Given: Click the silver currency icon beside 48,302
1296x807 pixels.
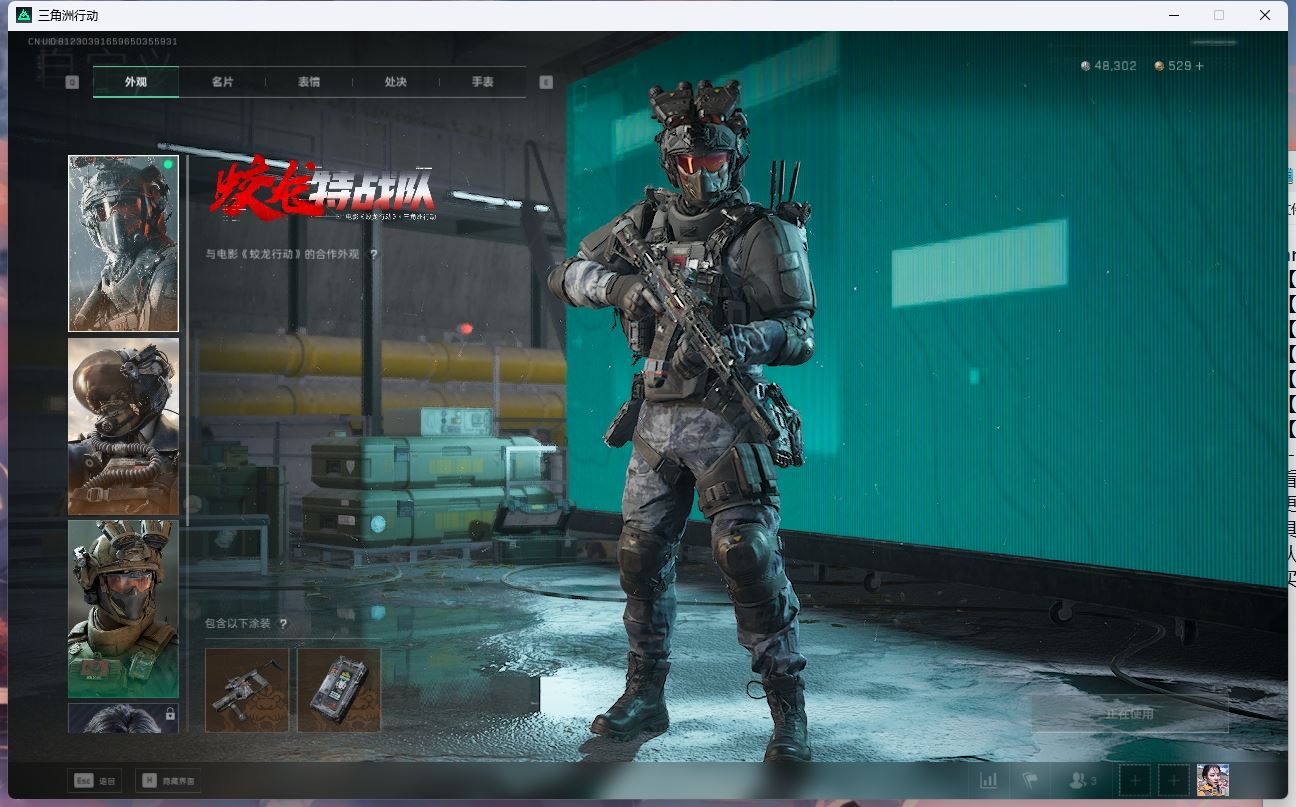Looking at the screenshot, I should click(1086, 66).
